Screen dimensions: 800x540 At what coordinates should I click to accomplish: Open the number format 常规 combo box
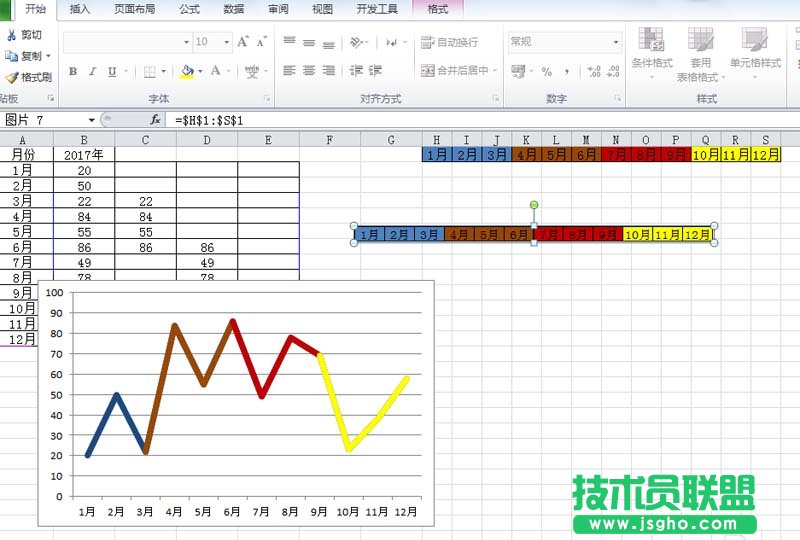tap(565, 42)
